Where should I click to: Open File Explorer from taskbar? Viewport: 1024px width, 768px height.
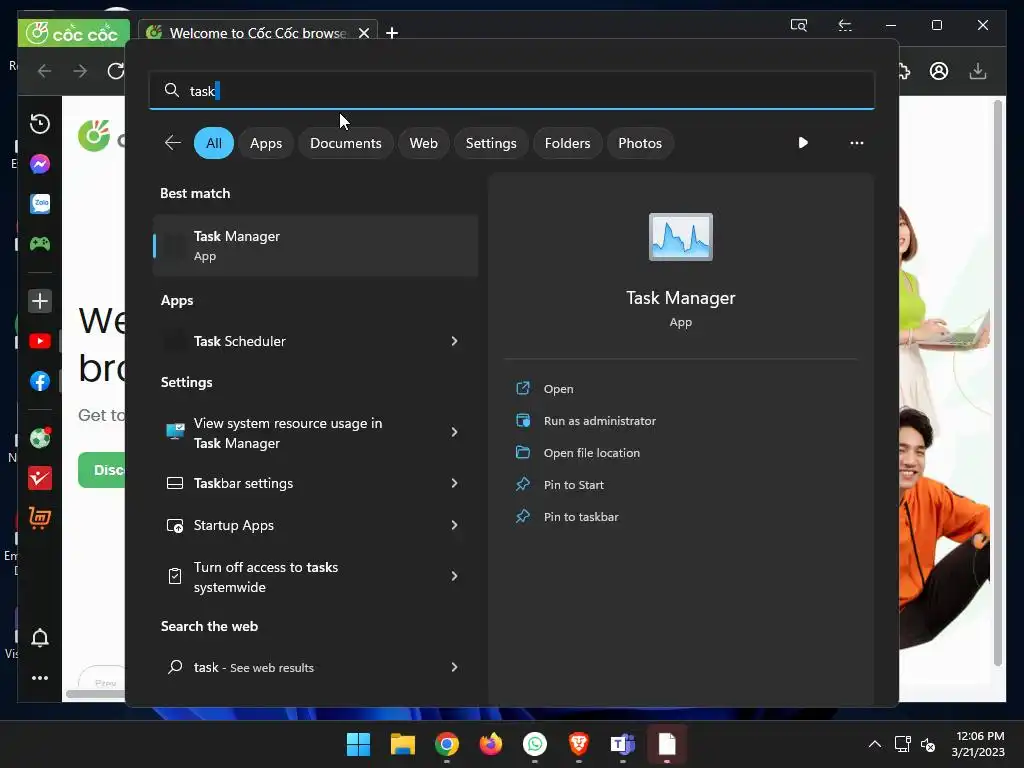(x=402, y=744)
